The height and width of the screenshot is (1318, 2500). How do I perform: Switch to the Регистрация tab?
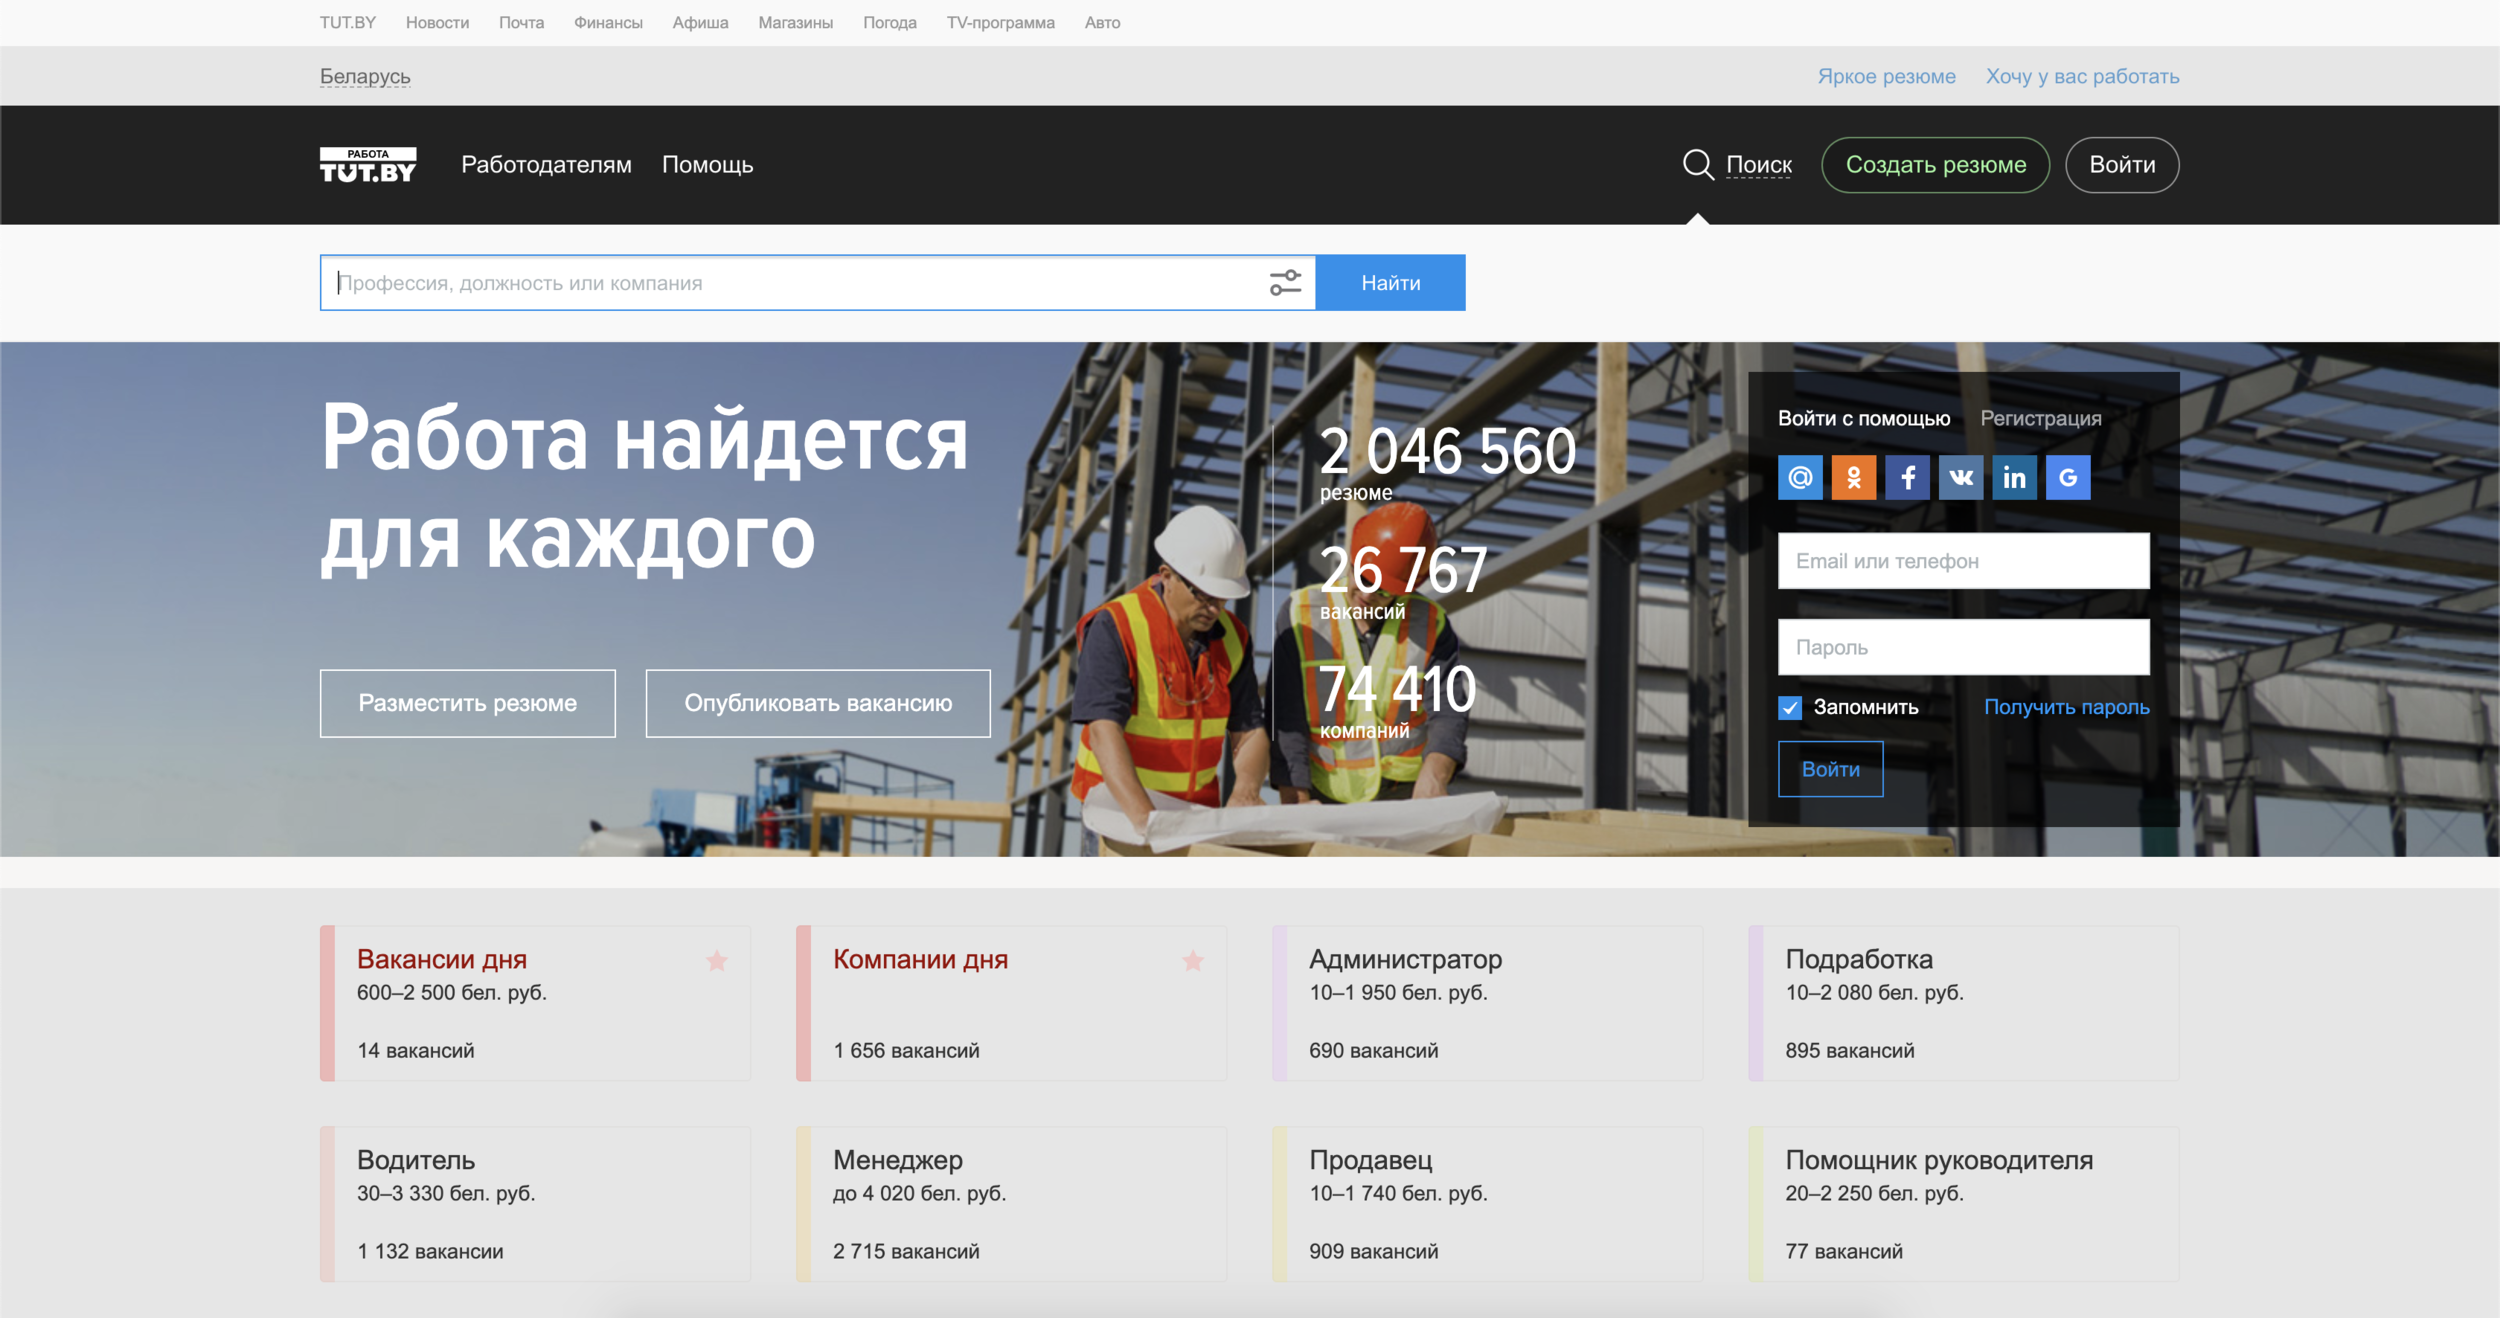coord(2040,419)
